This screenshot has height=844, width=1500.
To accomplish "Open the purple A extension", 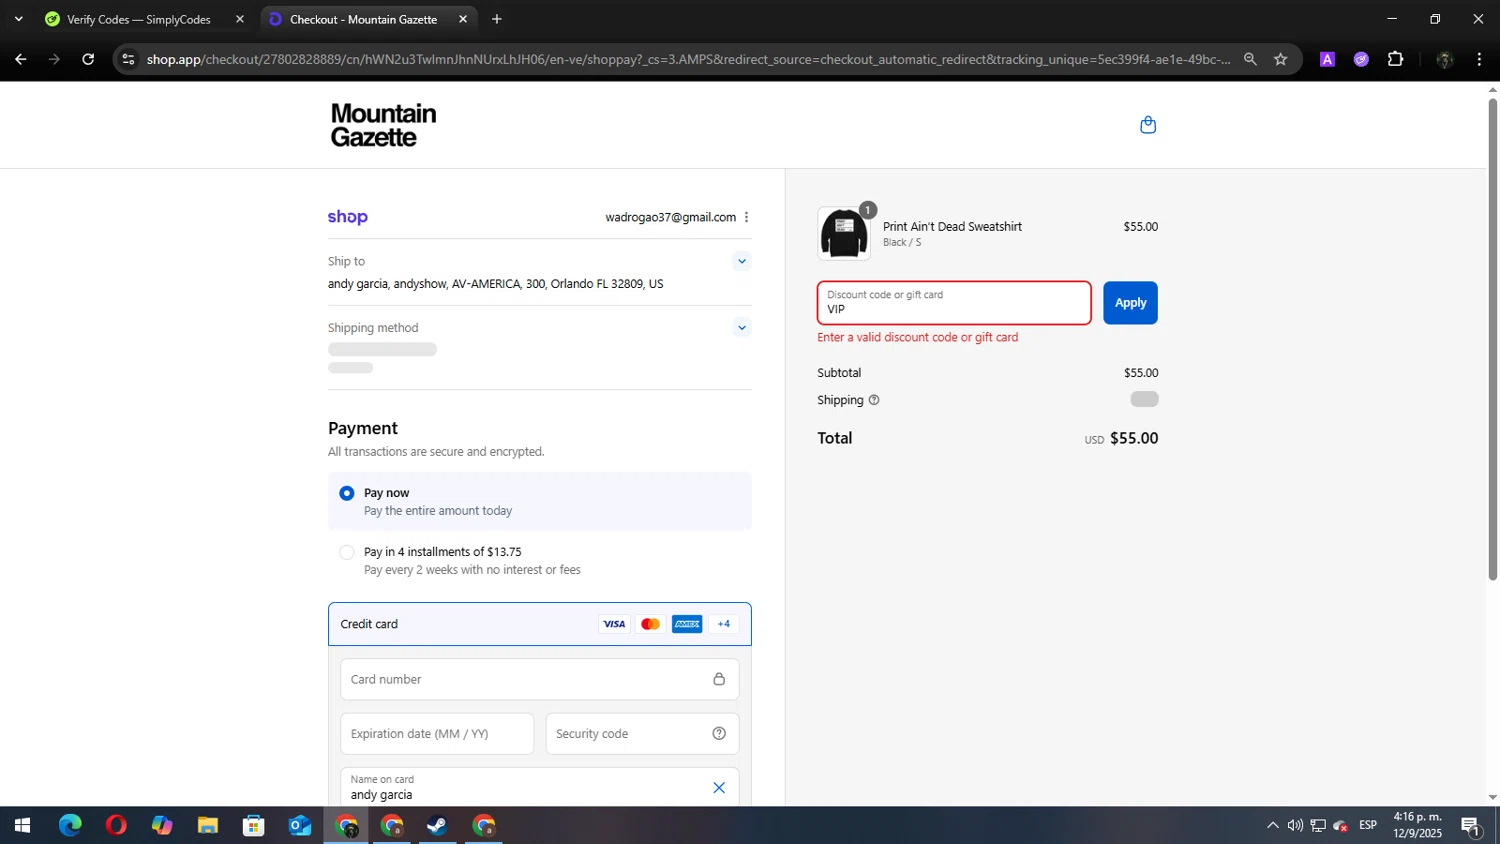I will pos(1327,59).
